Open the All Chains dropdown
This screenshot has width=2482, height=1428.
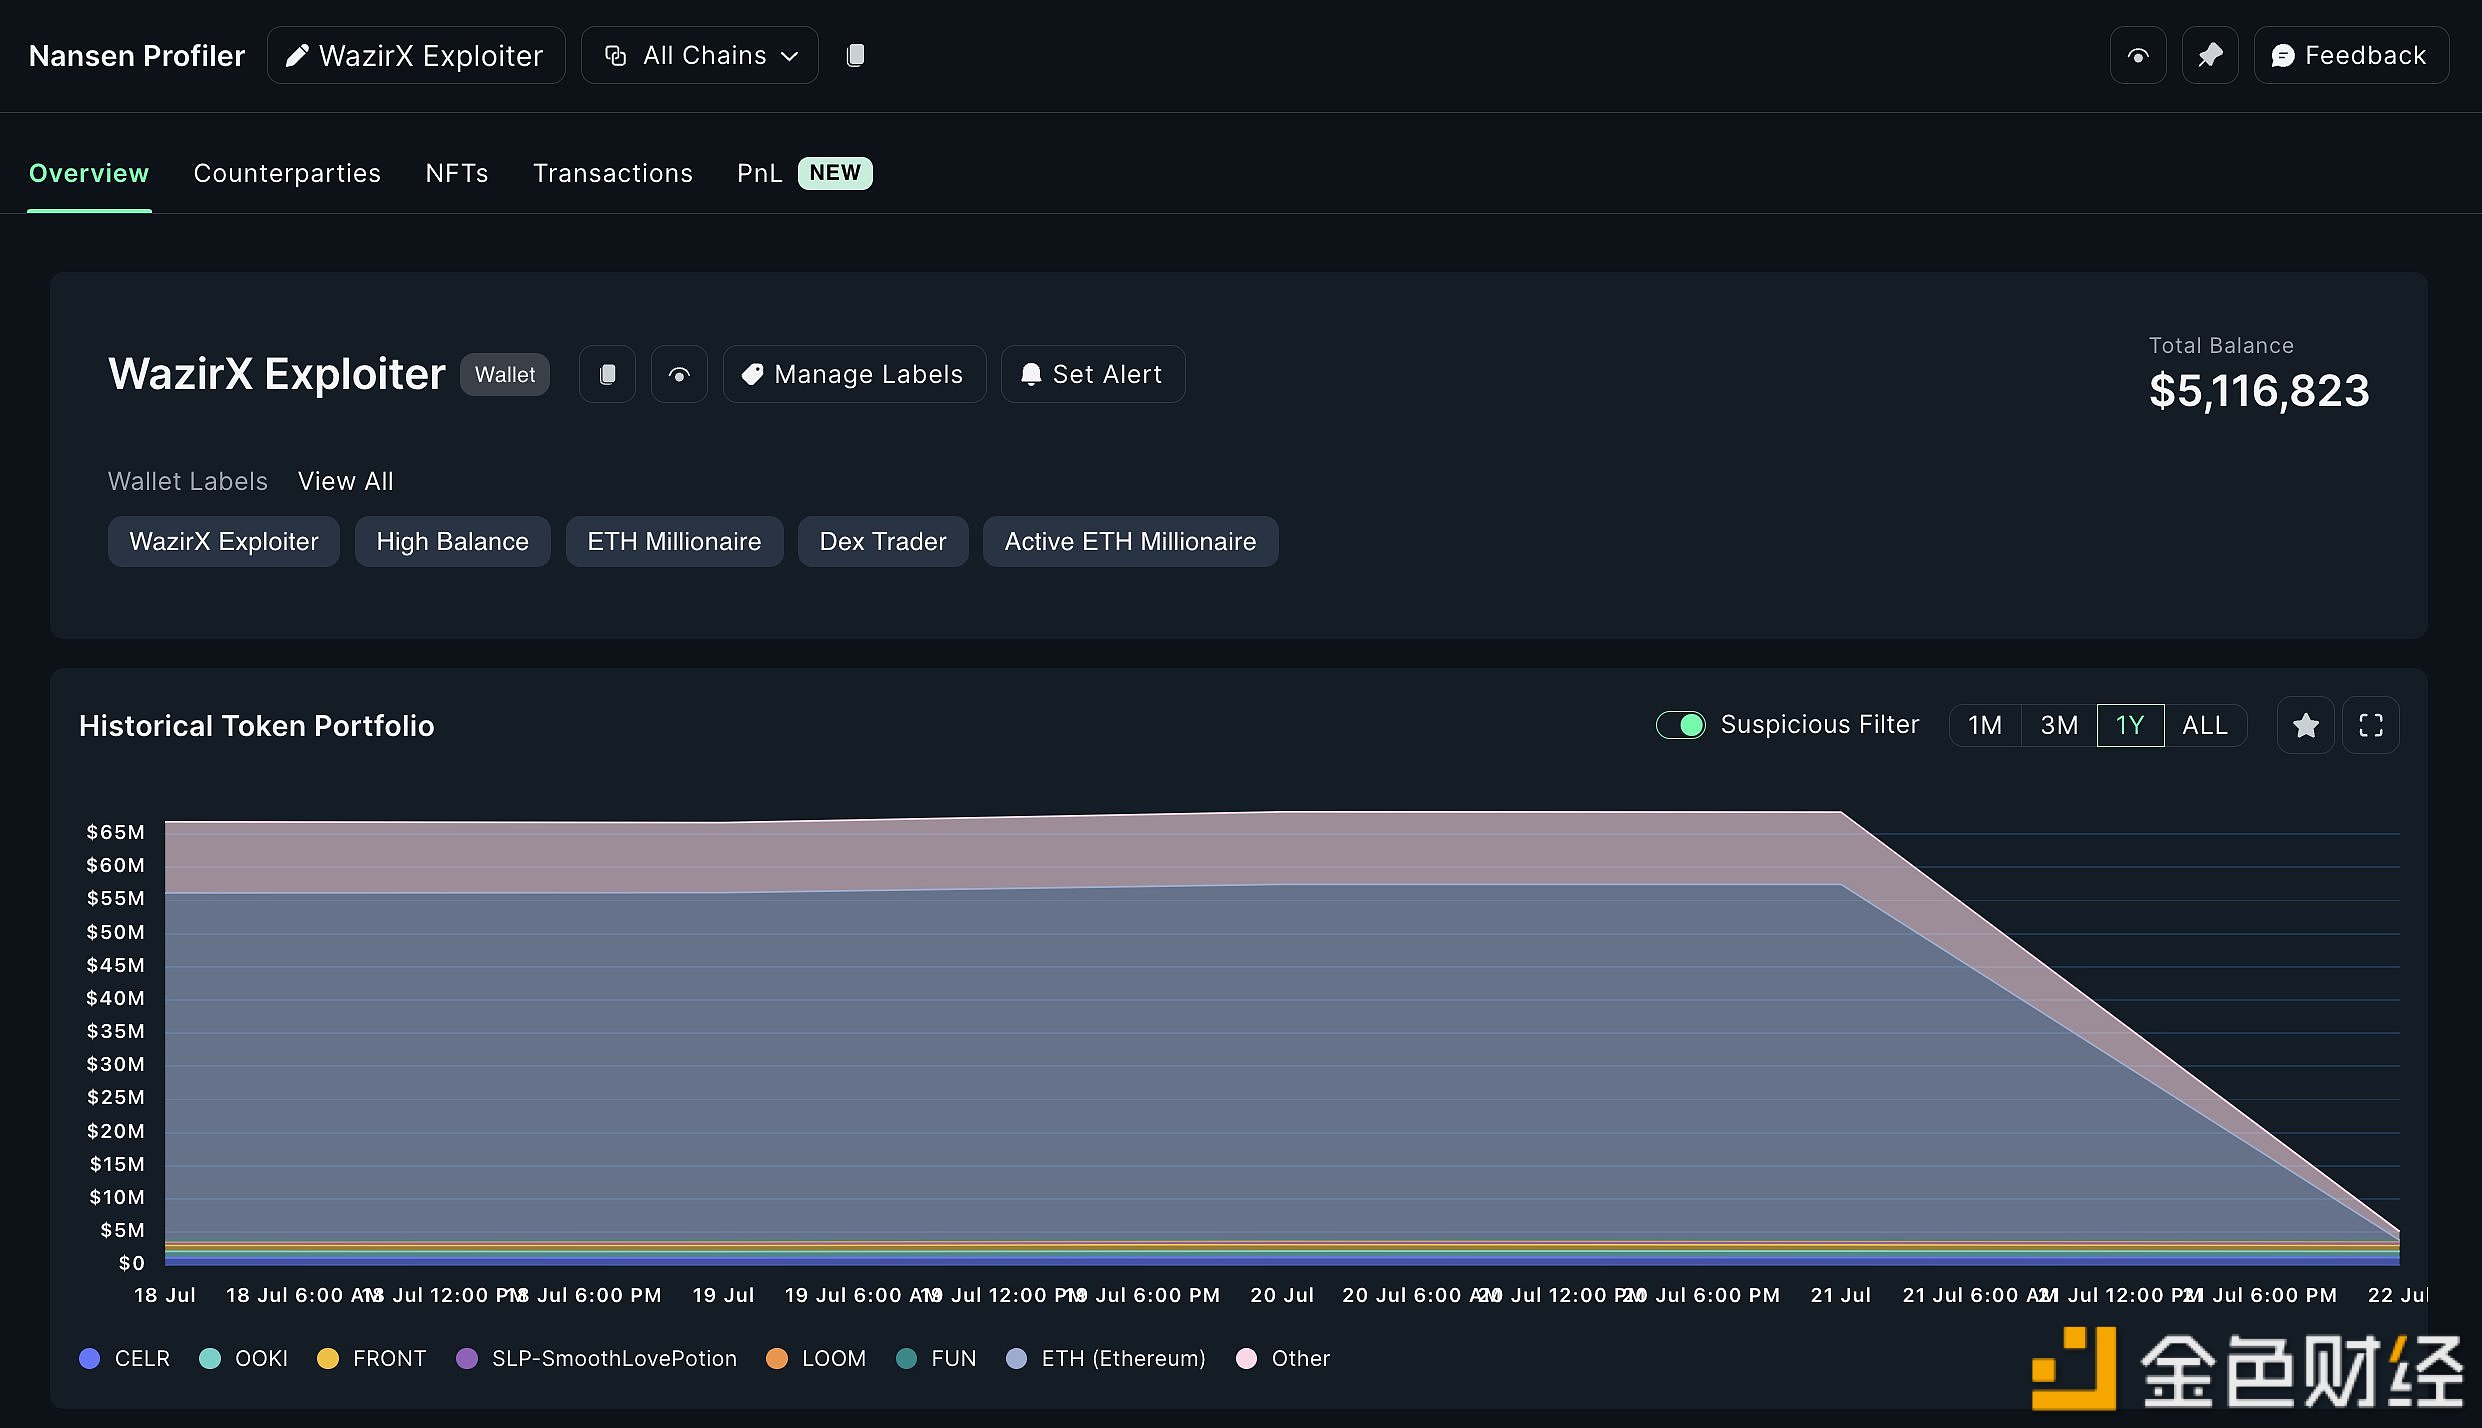tap(700, 56)
